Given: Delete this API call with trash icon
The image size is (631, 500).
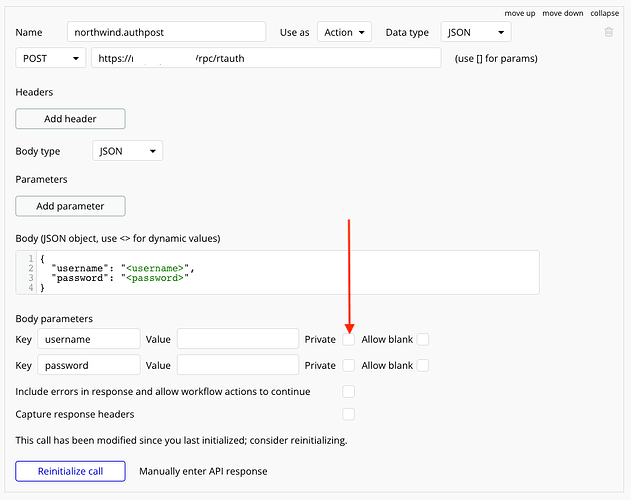Looking at the screenshot, I should 608,32.
